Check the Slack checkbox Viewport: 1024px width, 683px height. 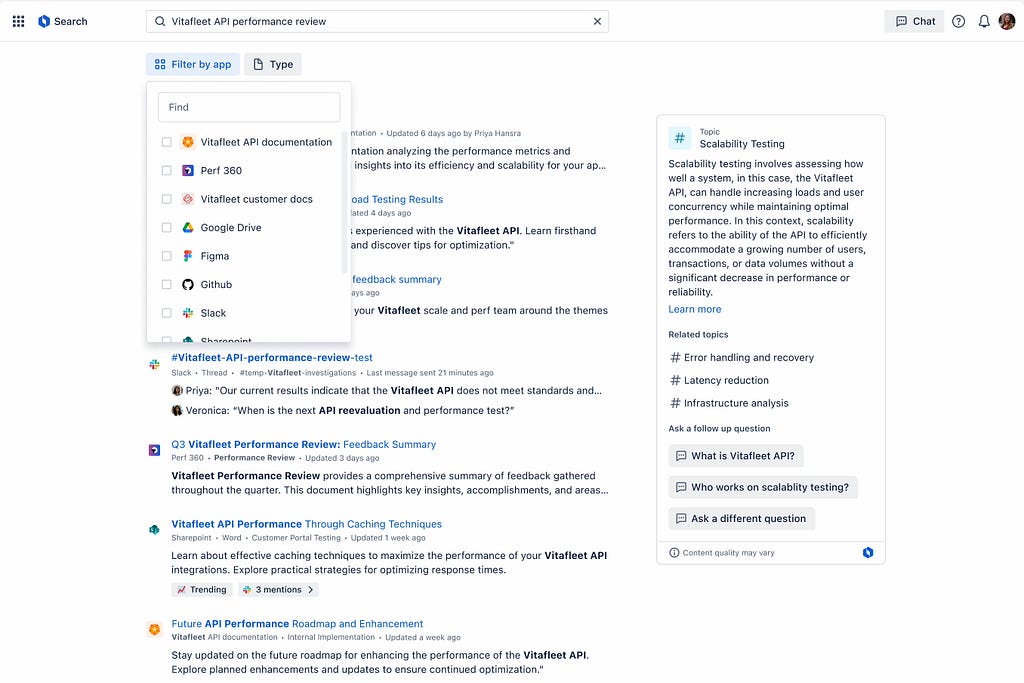click(x=167, y=313)
